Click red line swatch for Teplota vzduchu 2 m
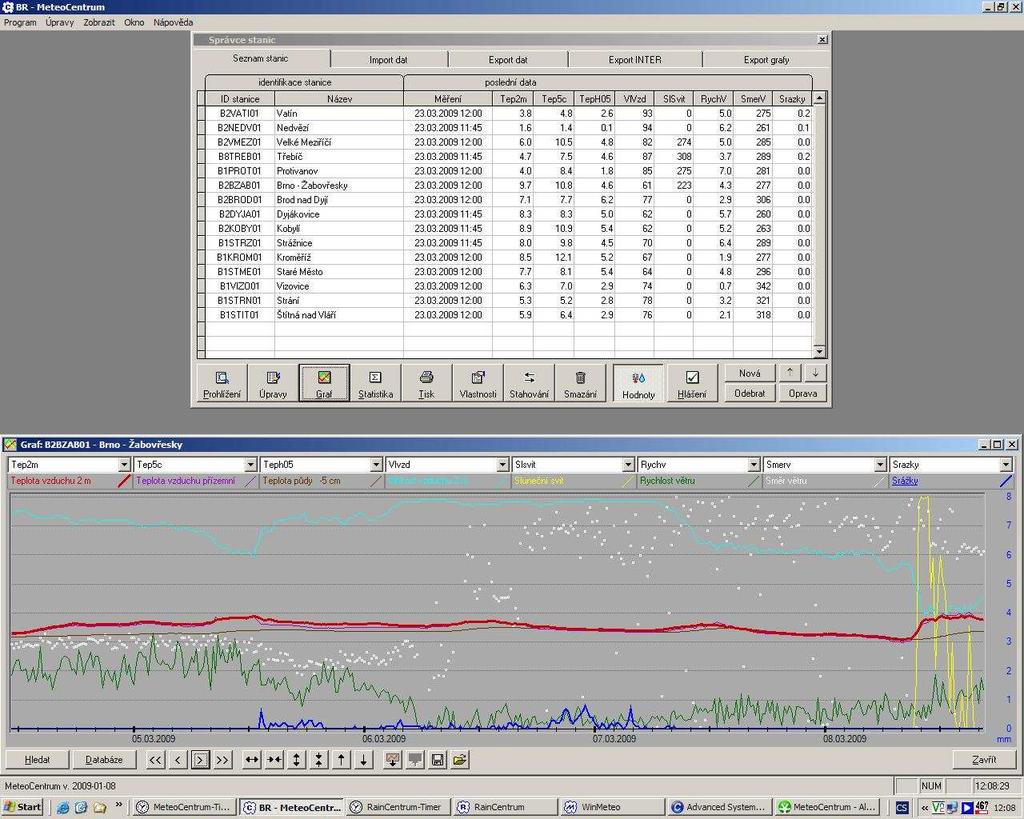 [x=124, y=481]
